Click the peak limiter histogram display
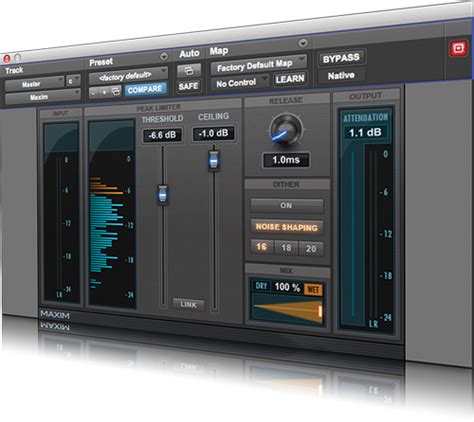The width and height of the screenshot is (474, 422). (x=112, y=213)
